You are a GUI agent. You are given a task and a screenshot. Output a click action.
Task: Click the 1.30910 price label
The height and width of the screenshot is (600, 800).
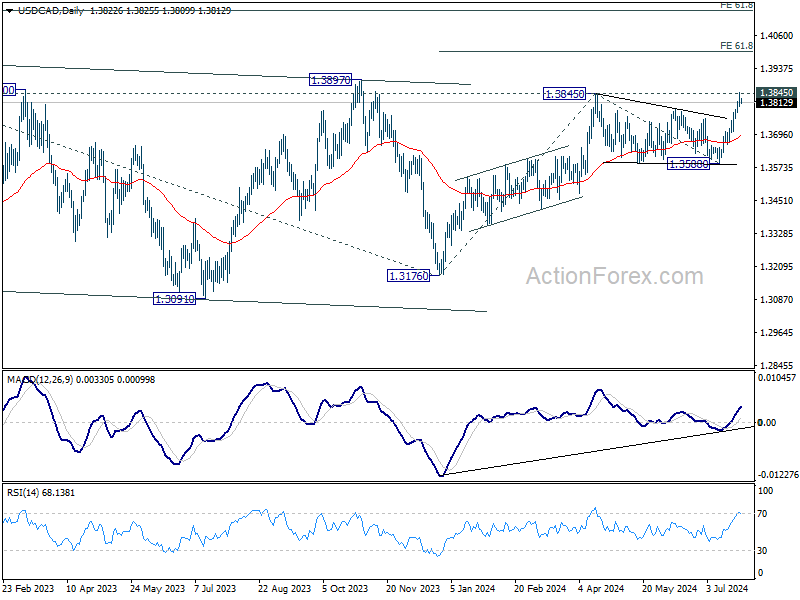pos(174,299)
